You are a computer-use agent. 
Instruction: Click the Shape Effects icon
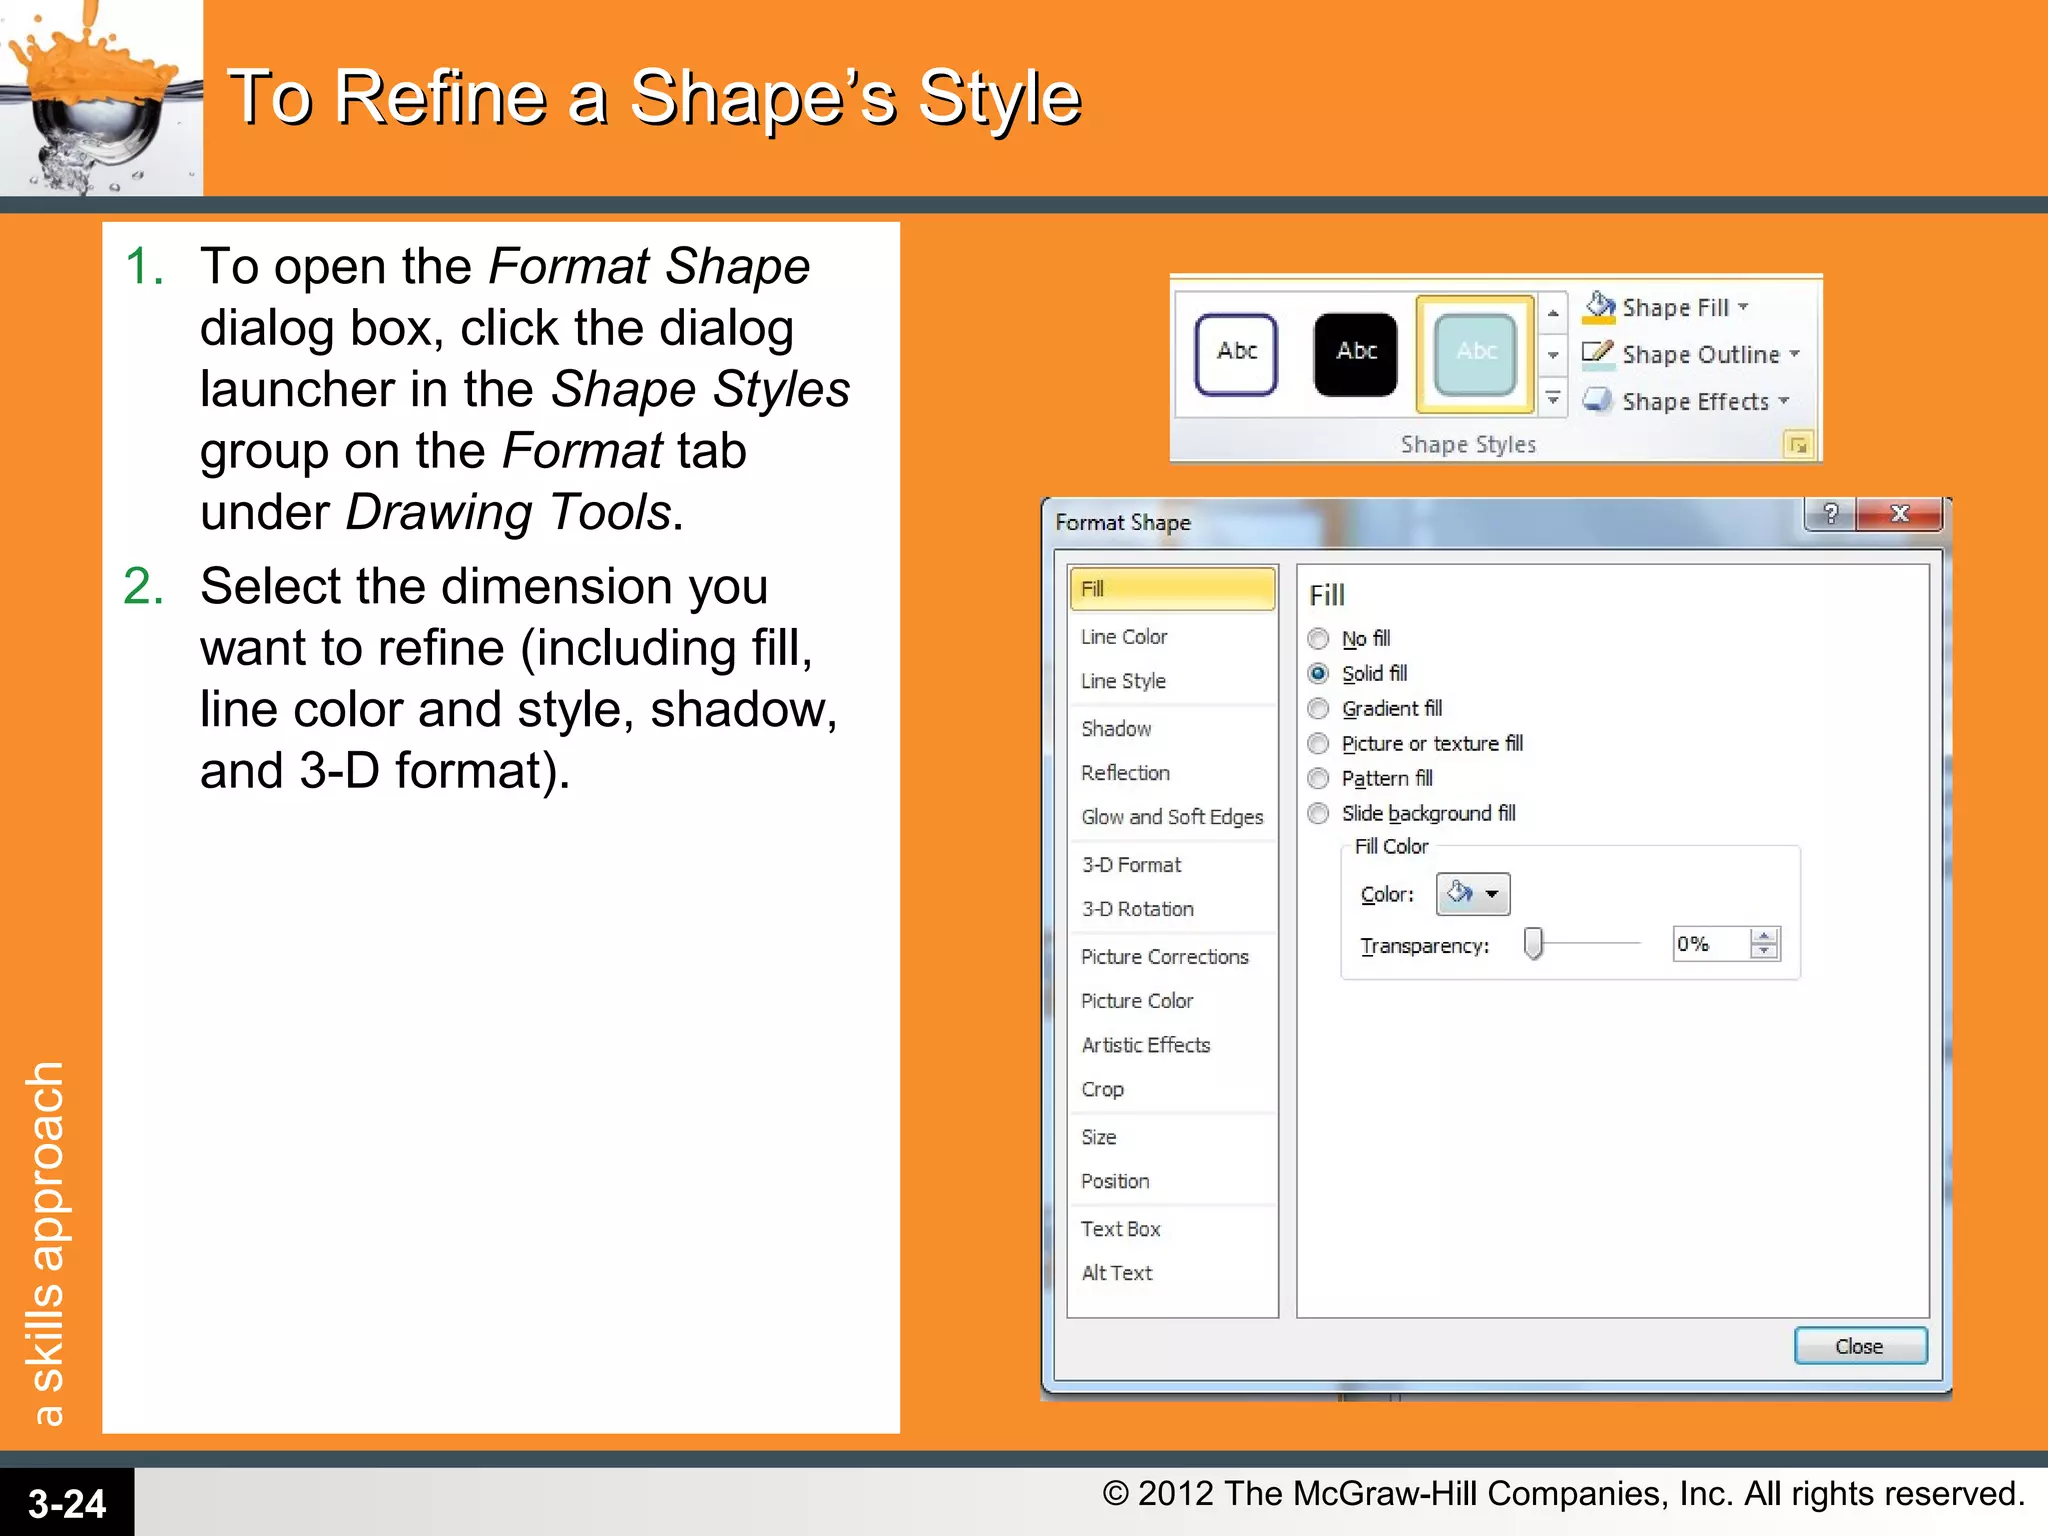click(1598, 400)
